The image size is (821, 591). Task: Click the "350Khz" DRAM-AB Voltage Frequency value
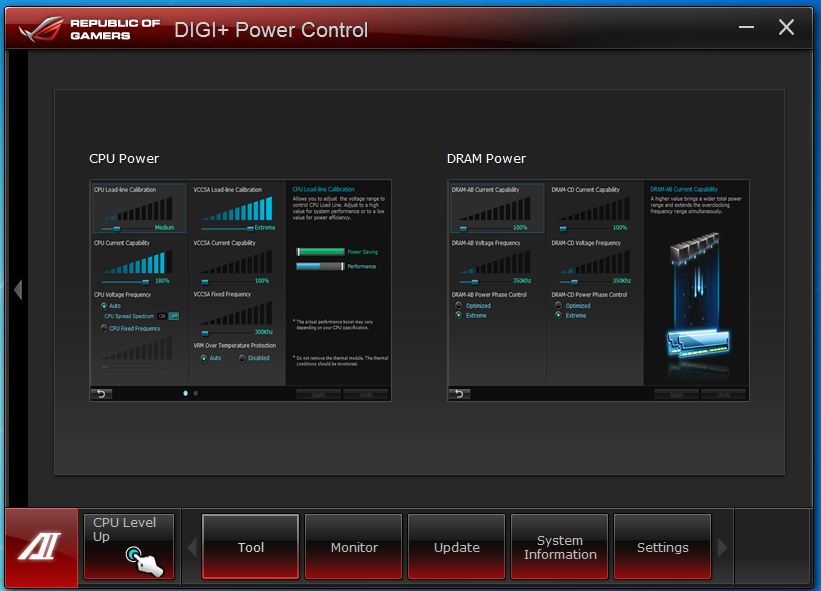click(522, 281)
